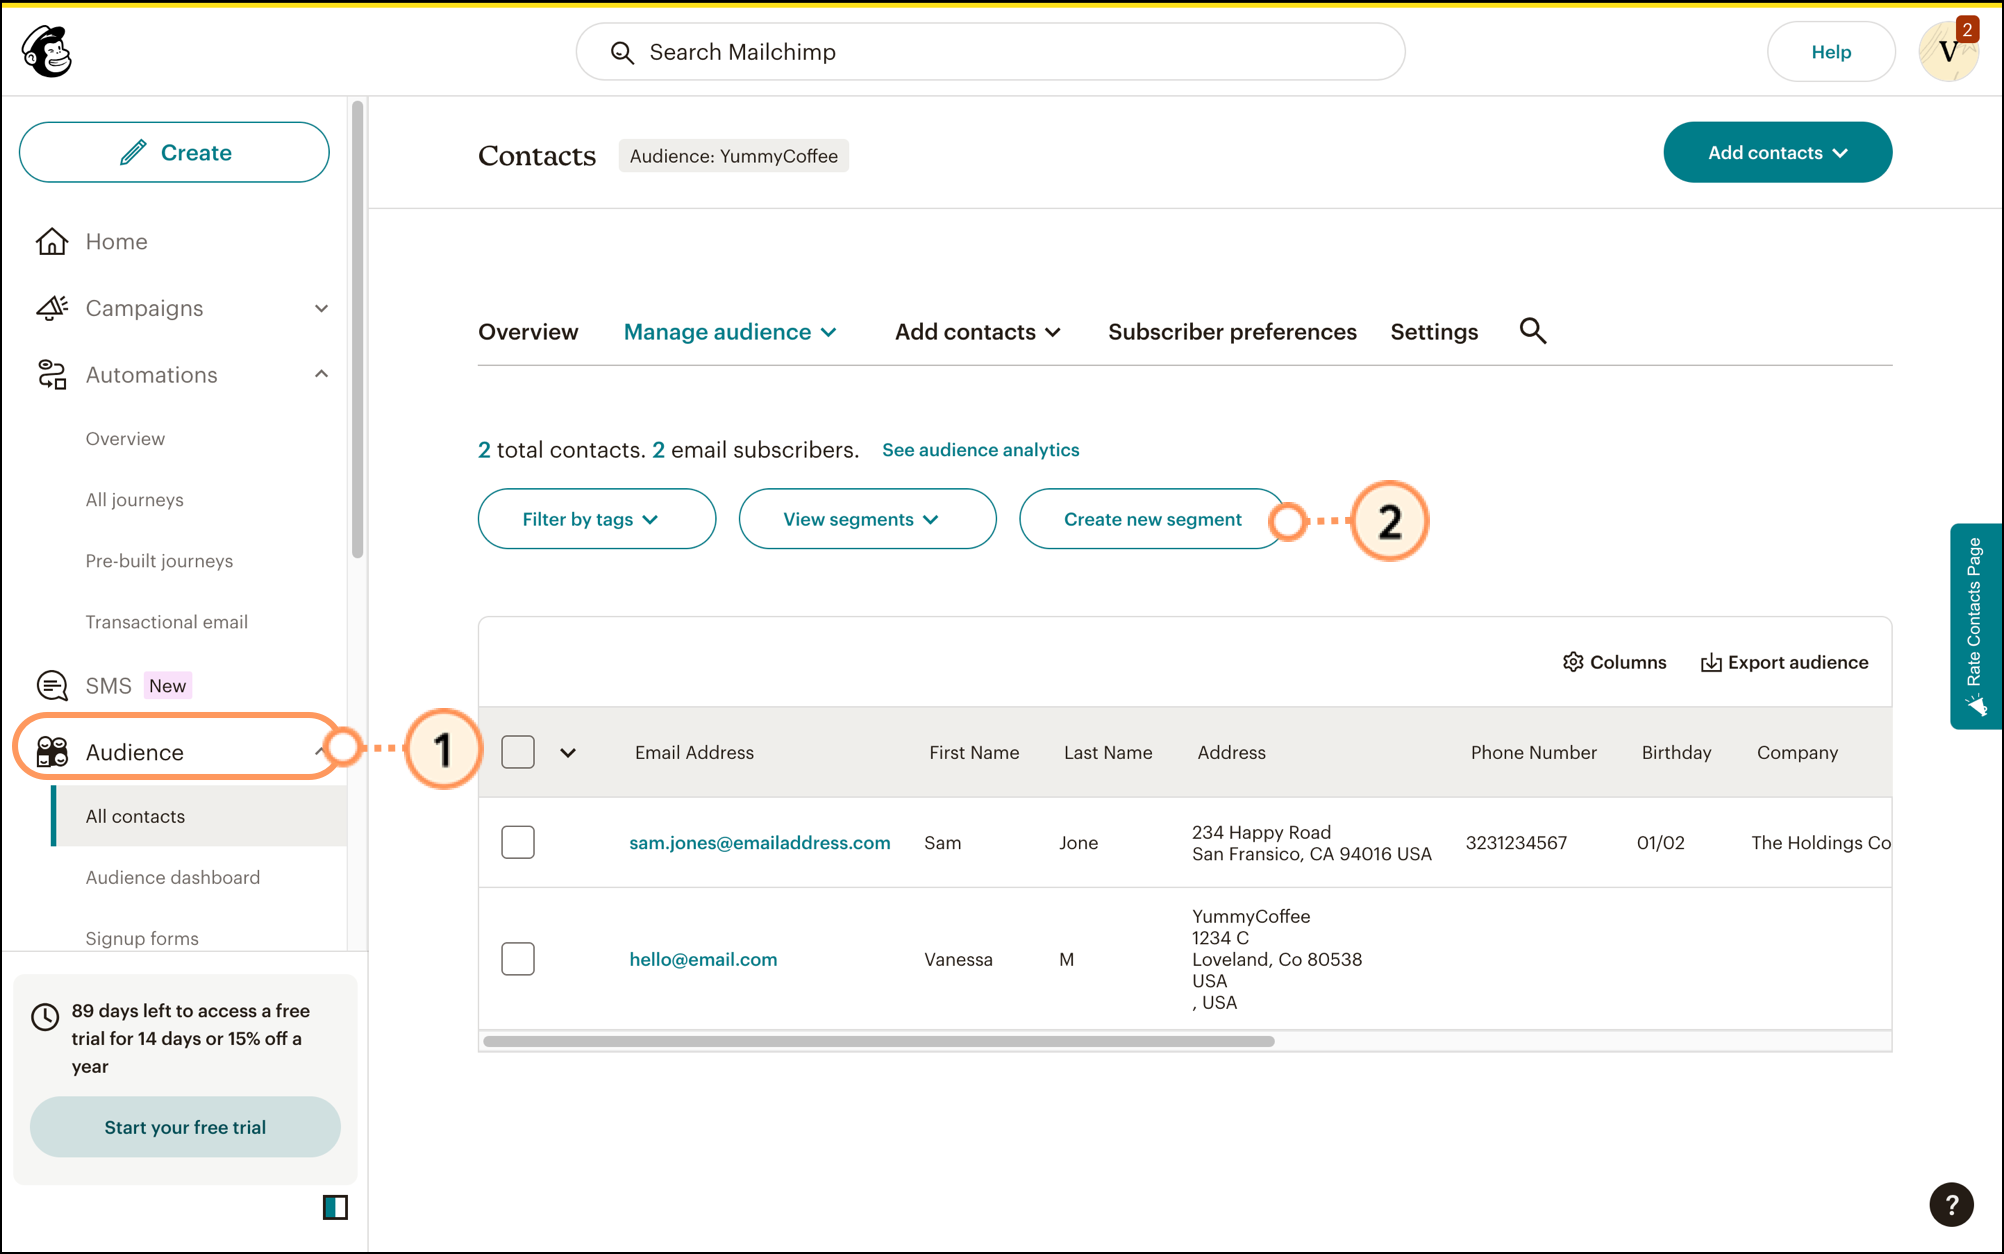Open the Filter by tags dropdown
Viewport: 2004px width, 1254px height.
point(597,519)
